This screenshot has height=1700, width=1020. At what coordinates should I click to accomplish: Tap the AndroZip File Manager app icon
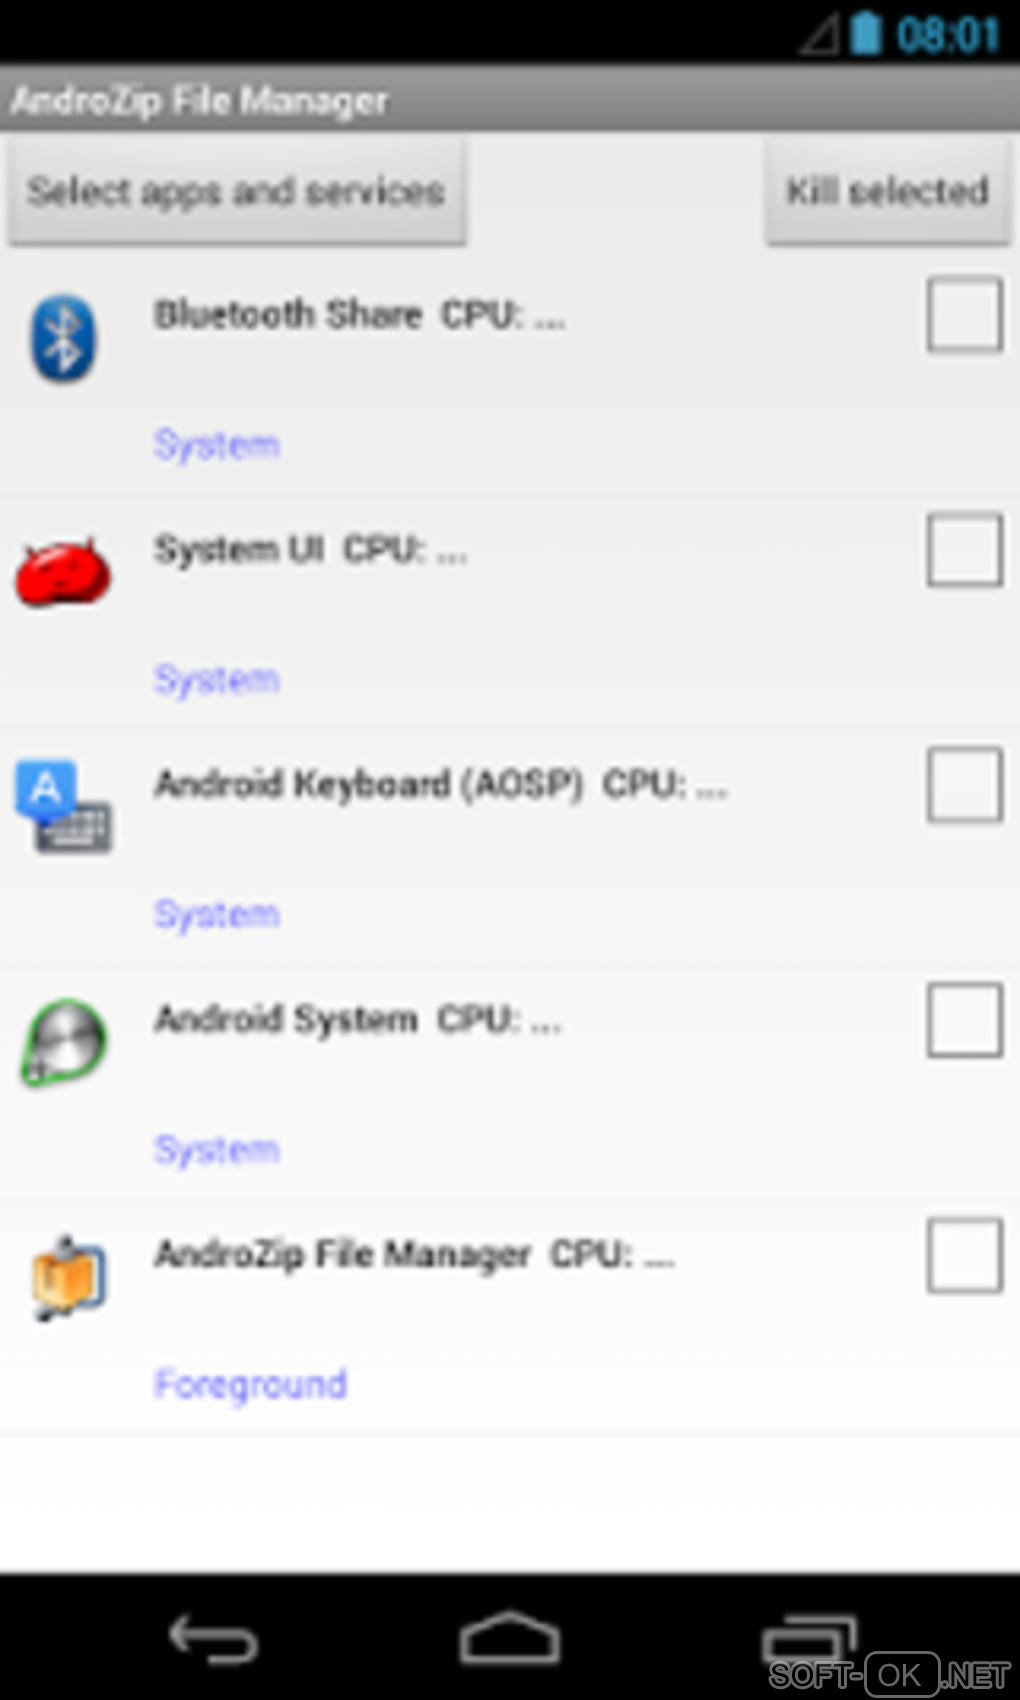click(x=67, y=1277)
